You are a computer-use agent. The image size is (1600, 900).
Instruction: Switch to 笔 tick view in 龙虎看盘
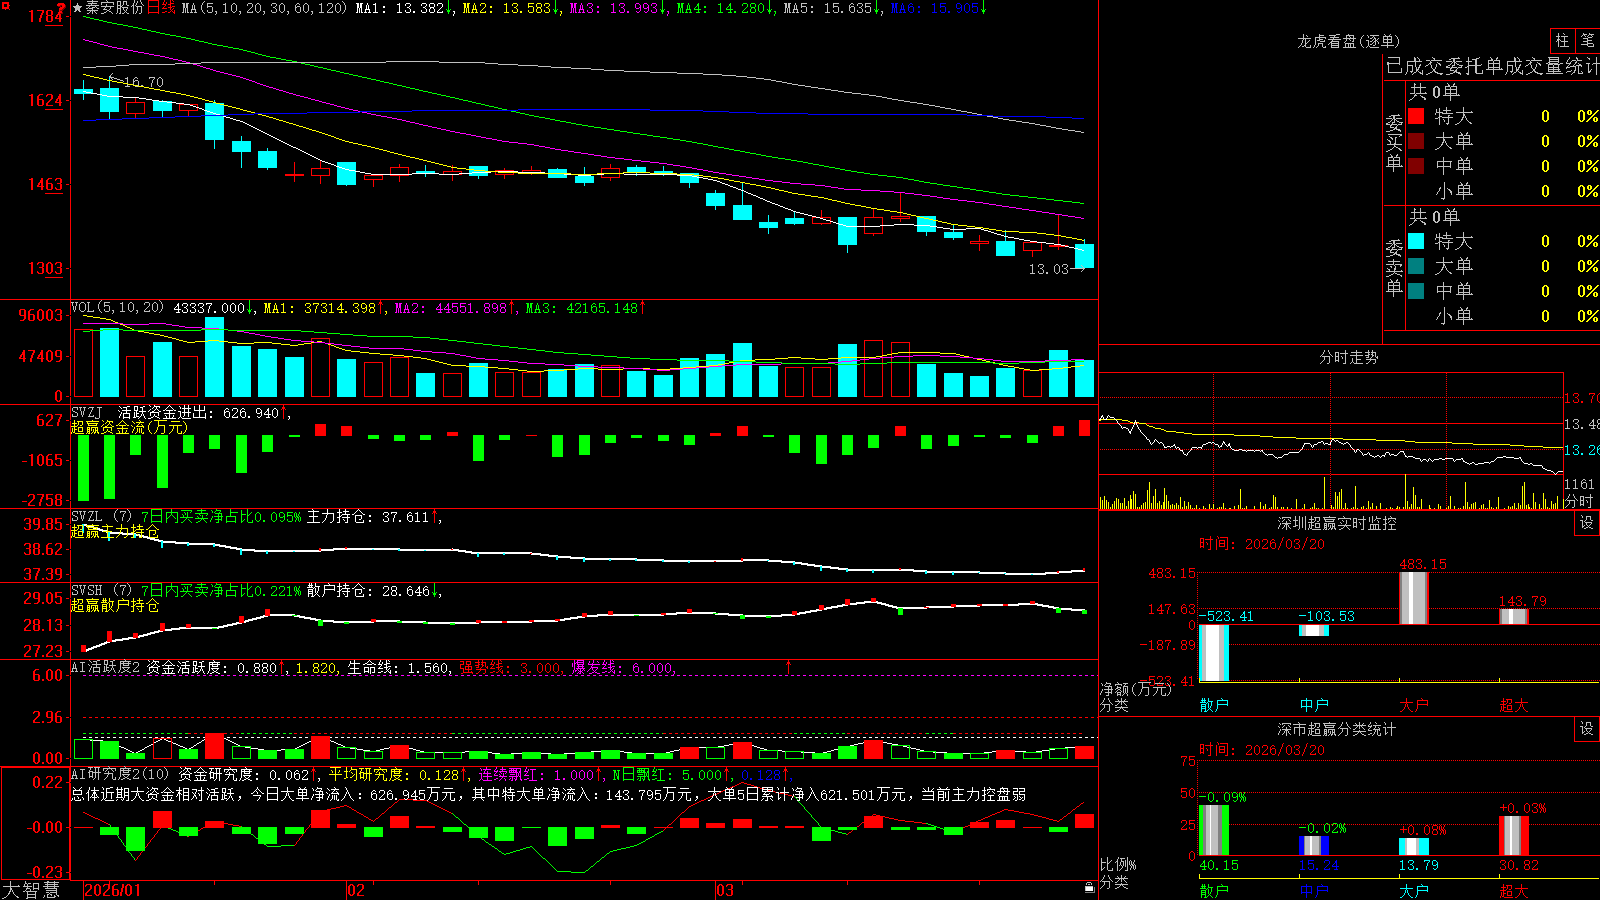(x=1587, y=40)
